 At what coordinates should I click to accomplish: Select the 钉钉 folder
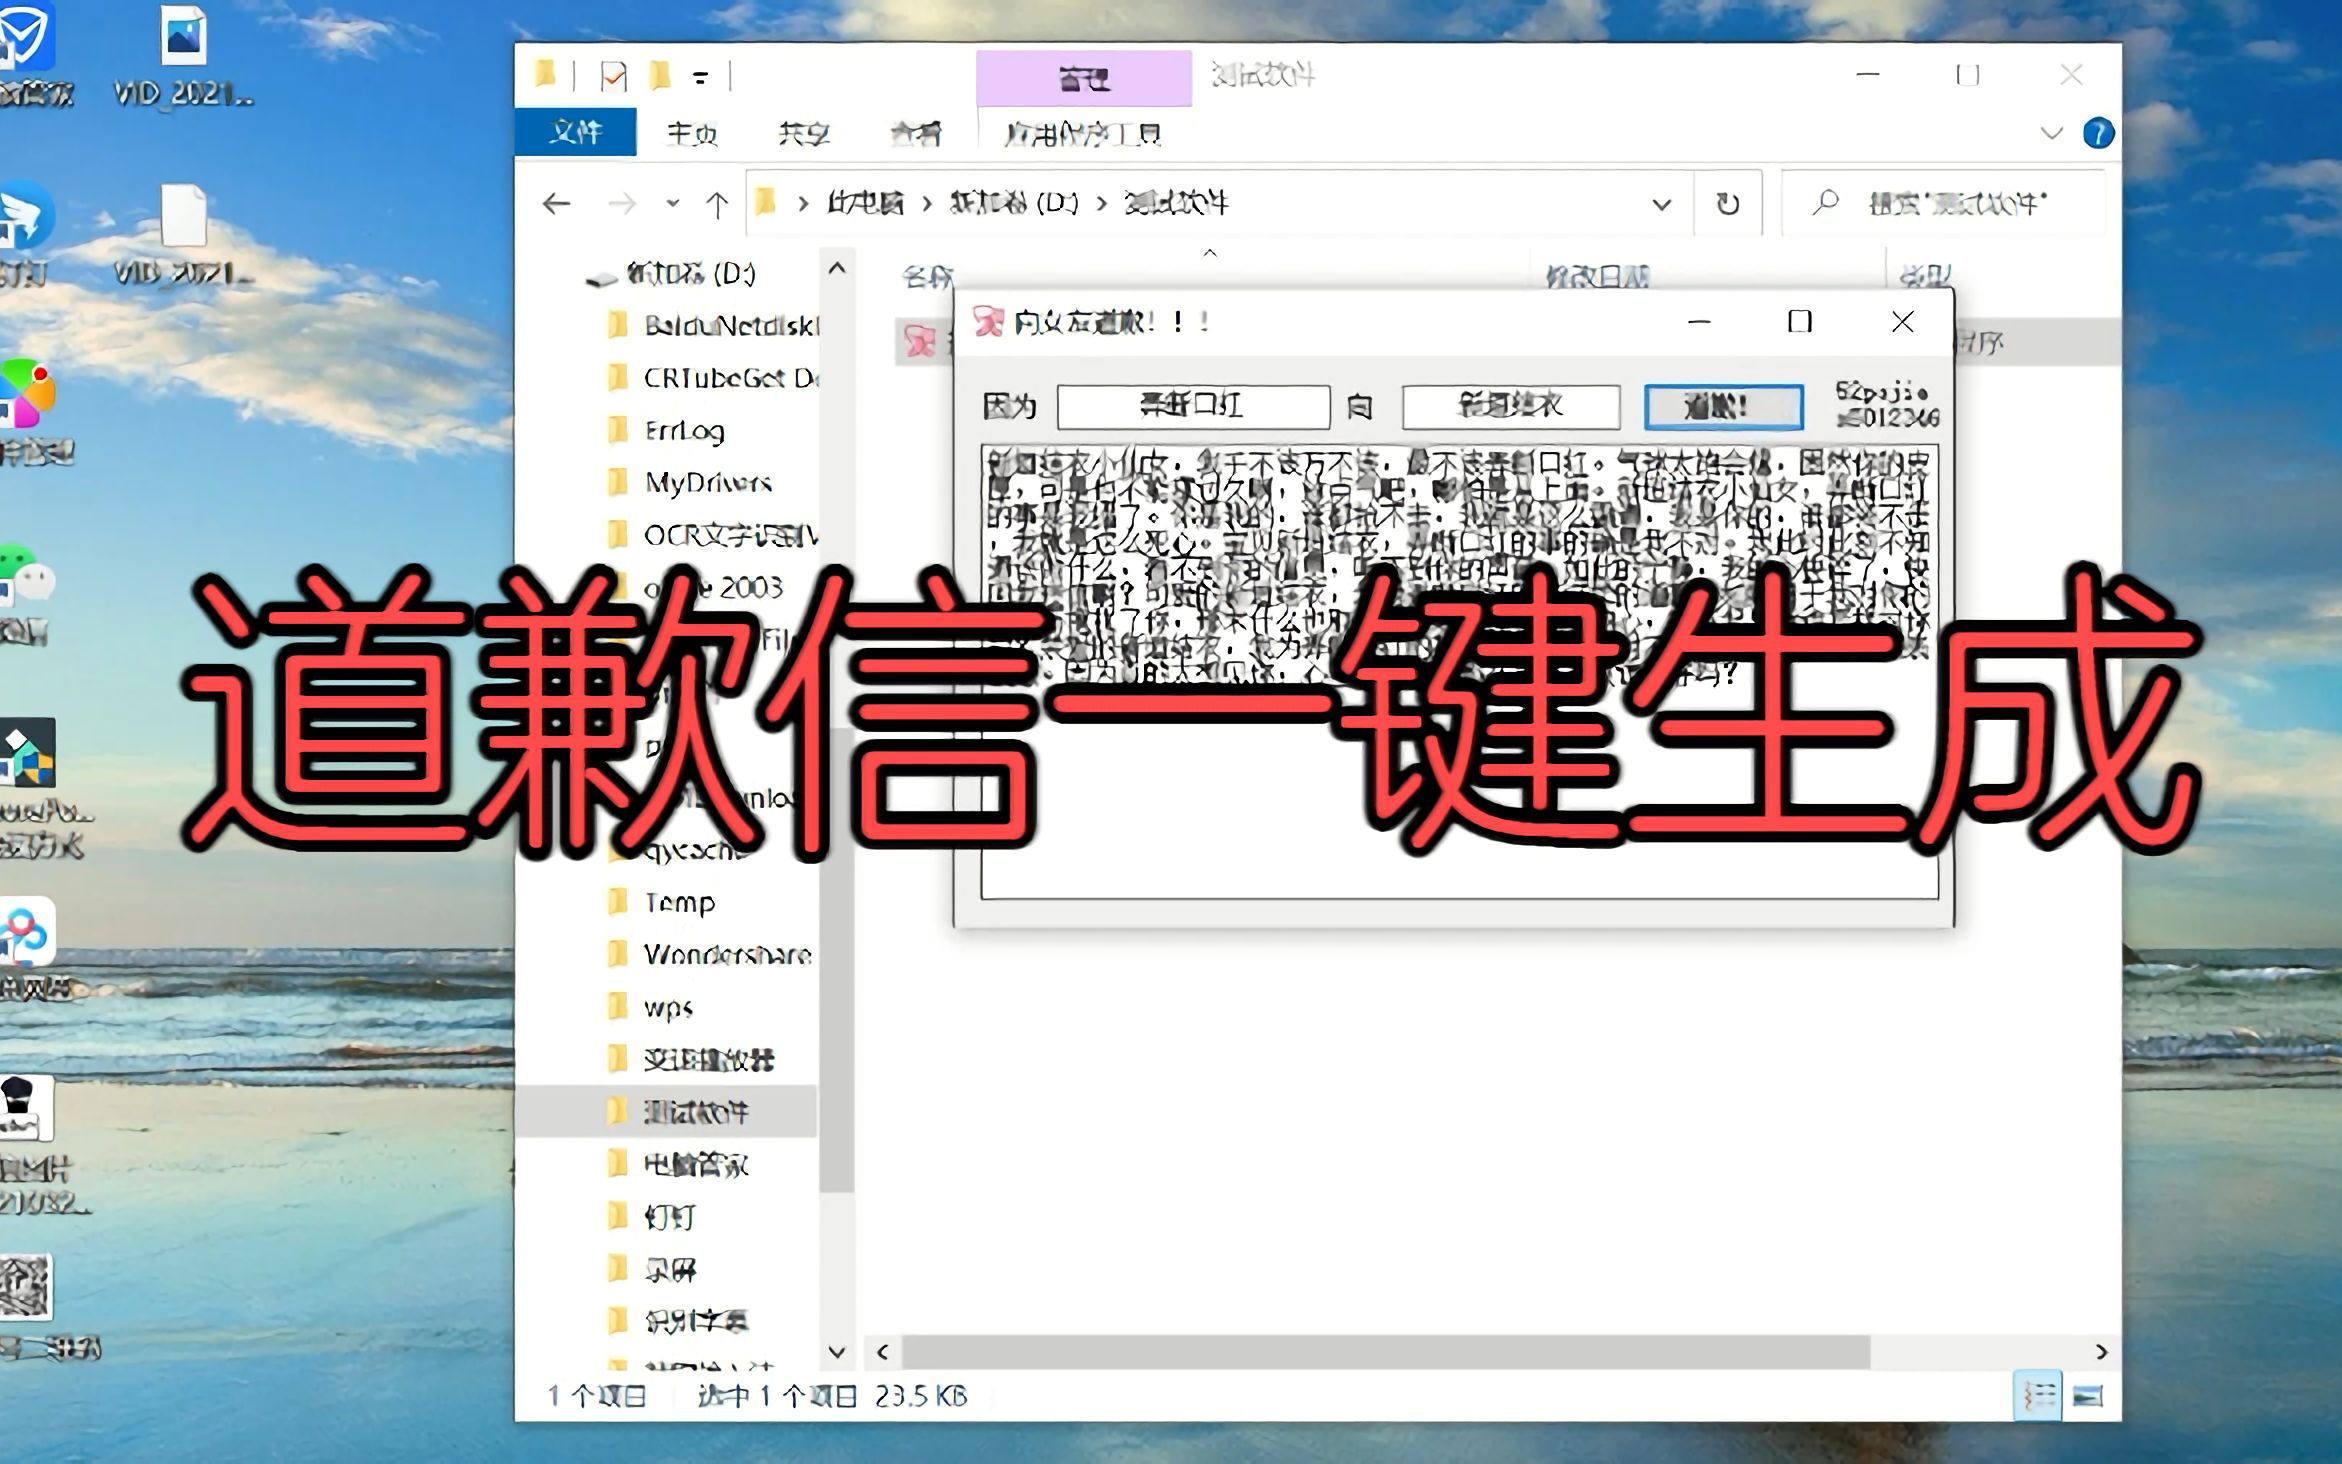pyautogui.click(x=652, y=1217)
